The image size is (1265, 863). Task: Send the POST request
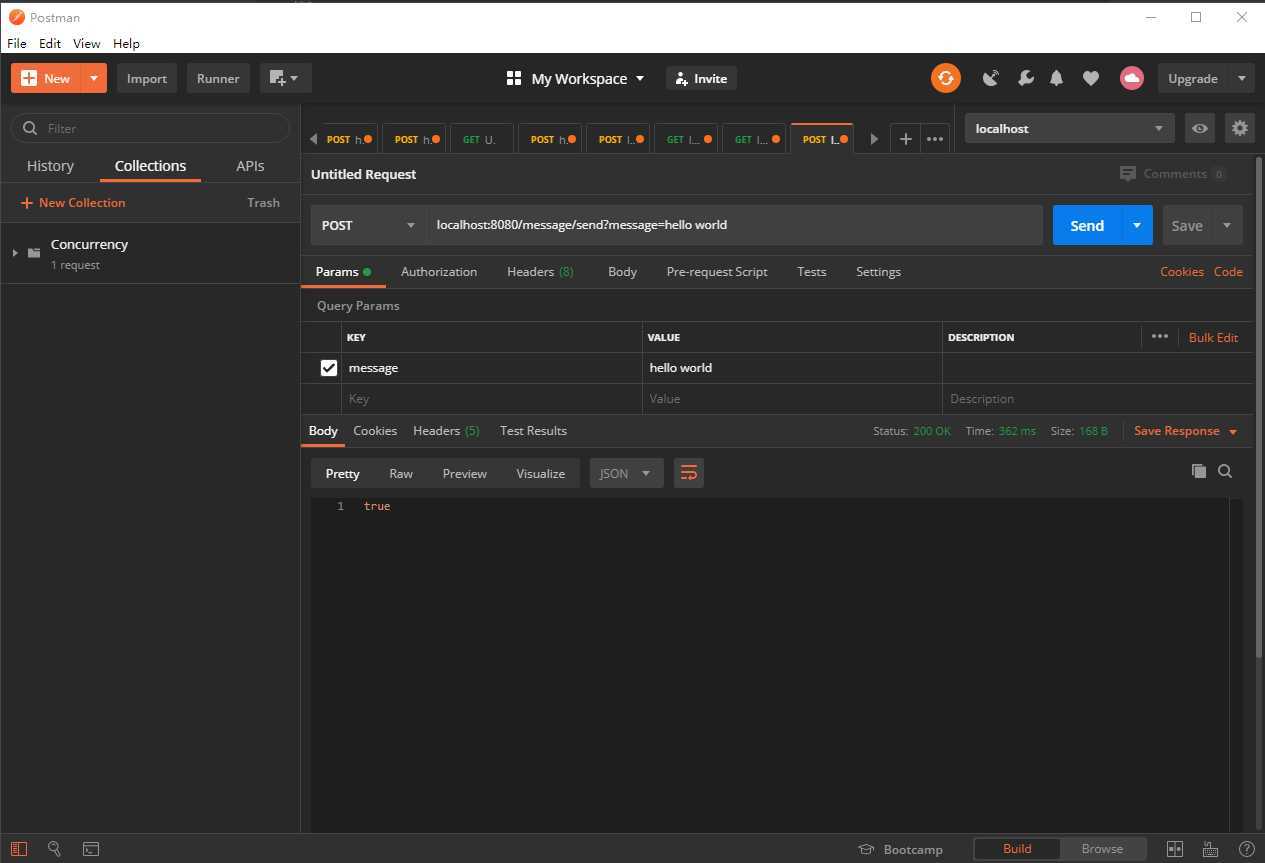pos(1087,225)
